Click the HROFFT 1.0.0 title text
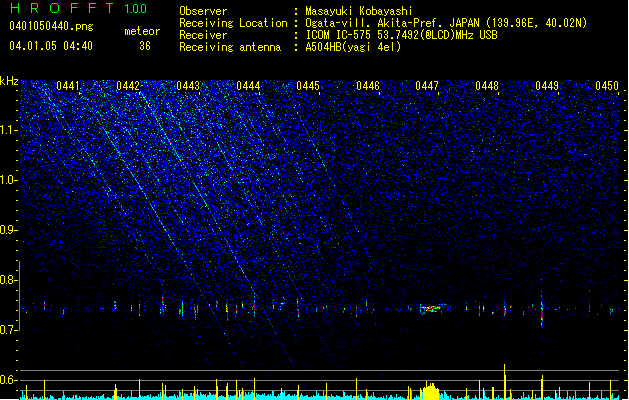 pos(79,8)
